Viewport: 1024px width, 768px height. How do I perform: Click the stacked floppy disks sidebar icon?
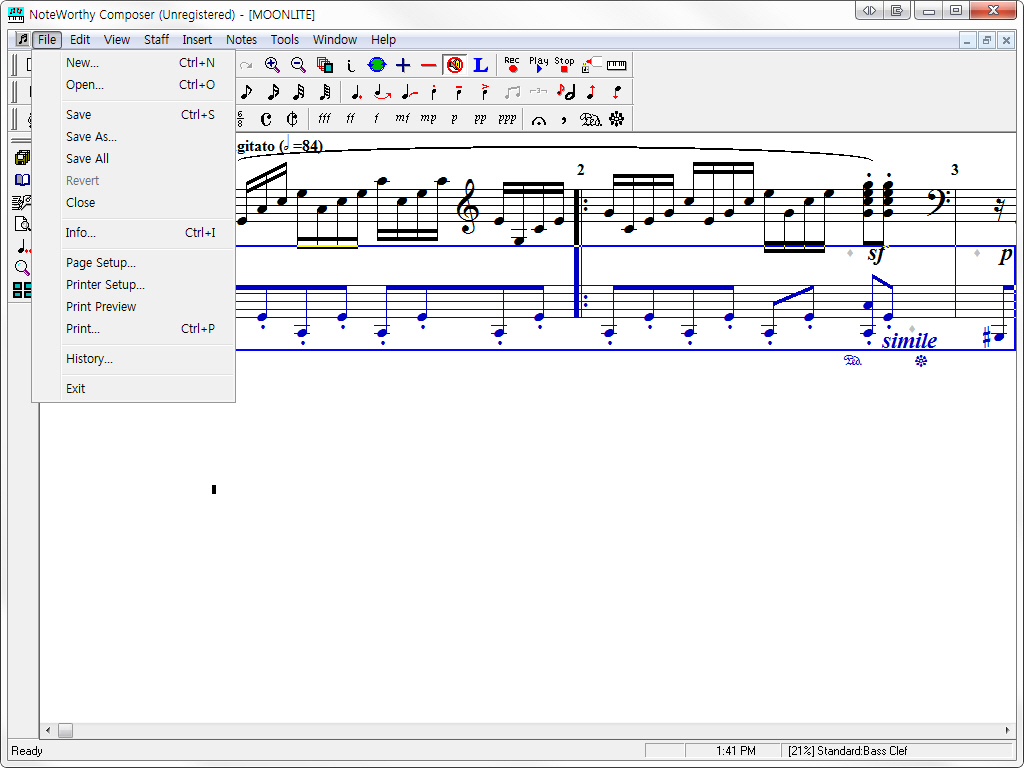coord(22,157)
